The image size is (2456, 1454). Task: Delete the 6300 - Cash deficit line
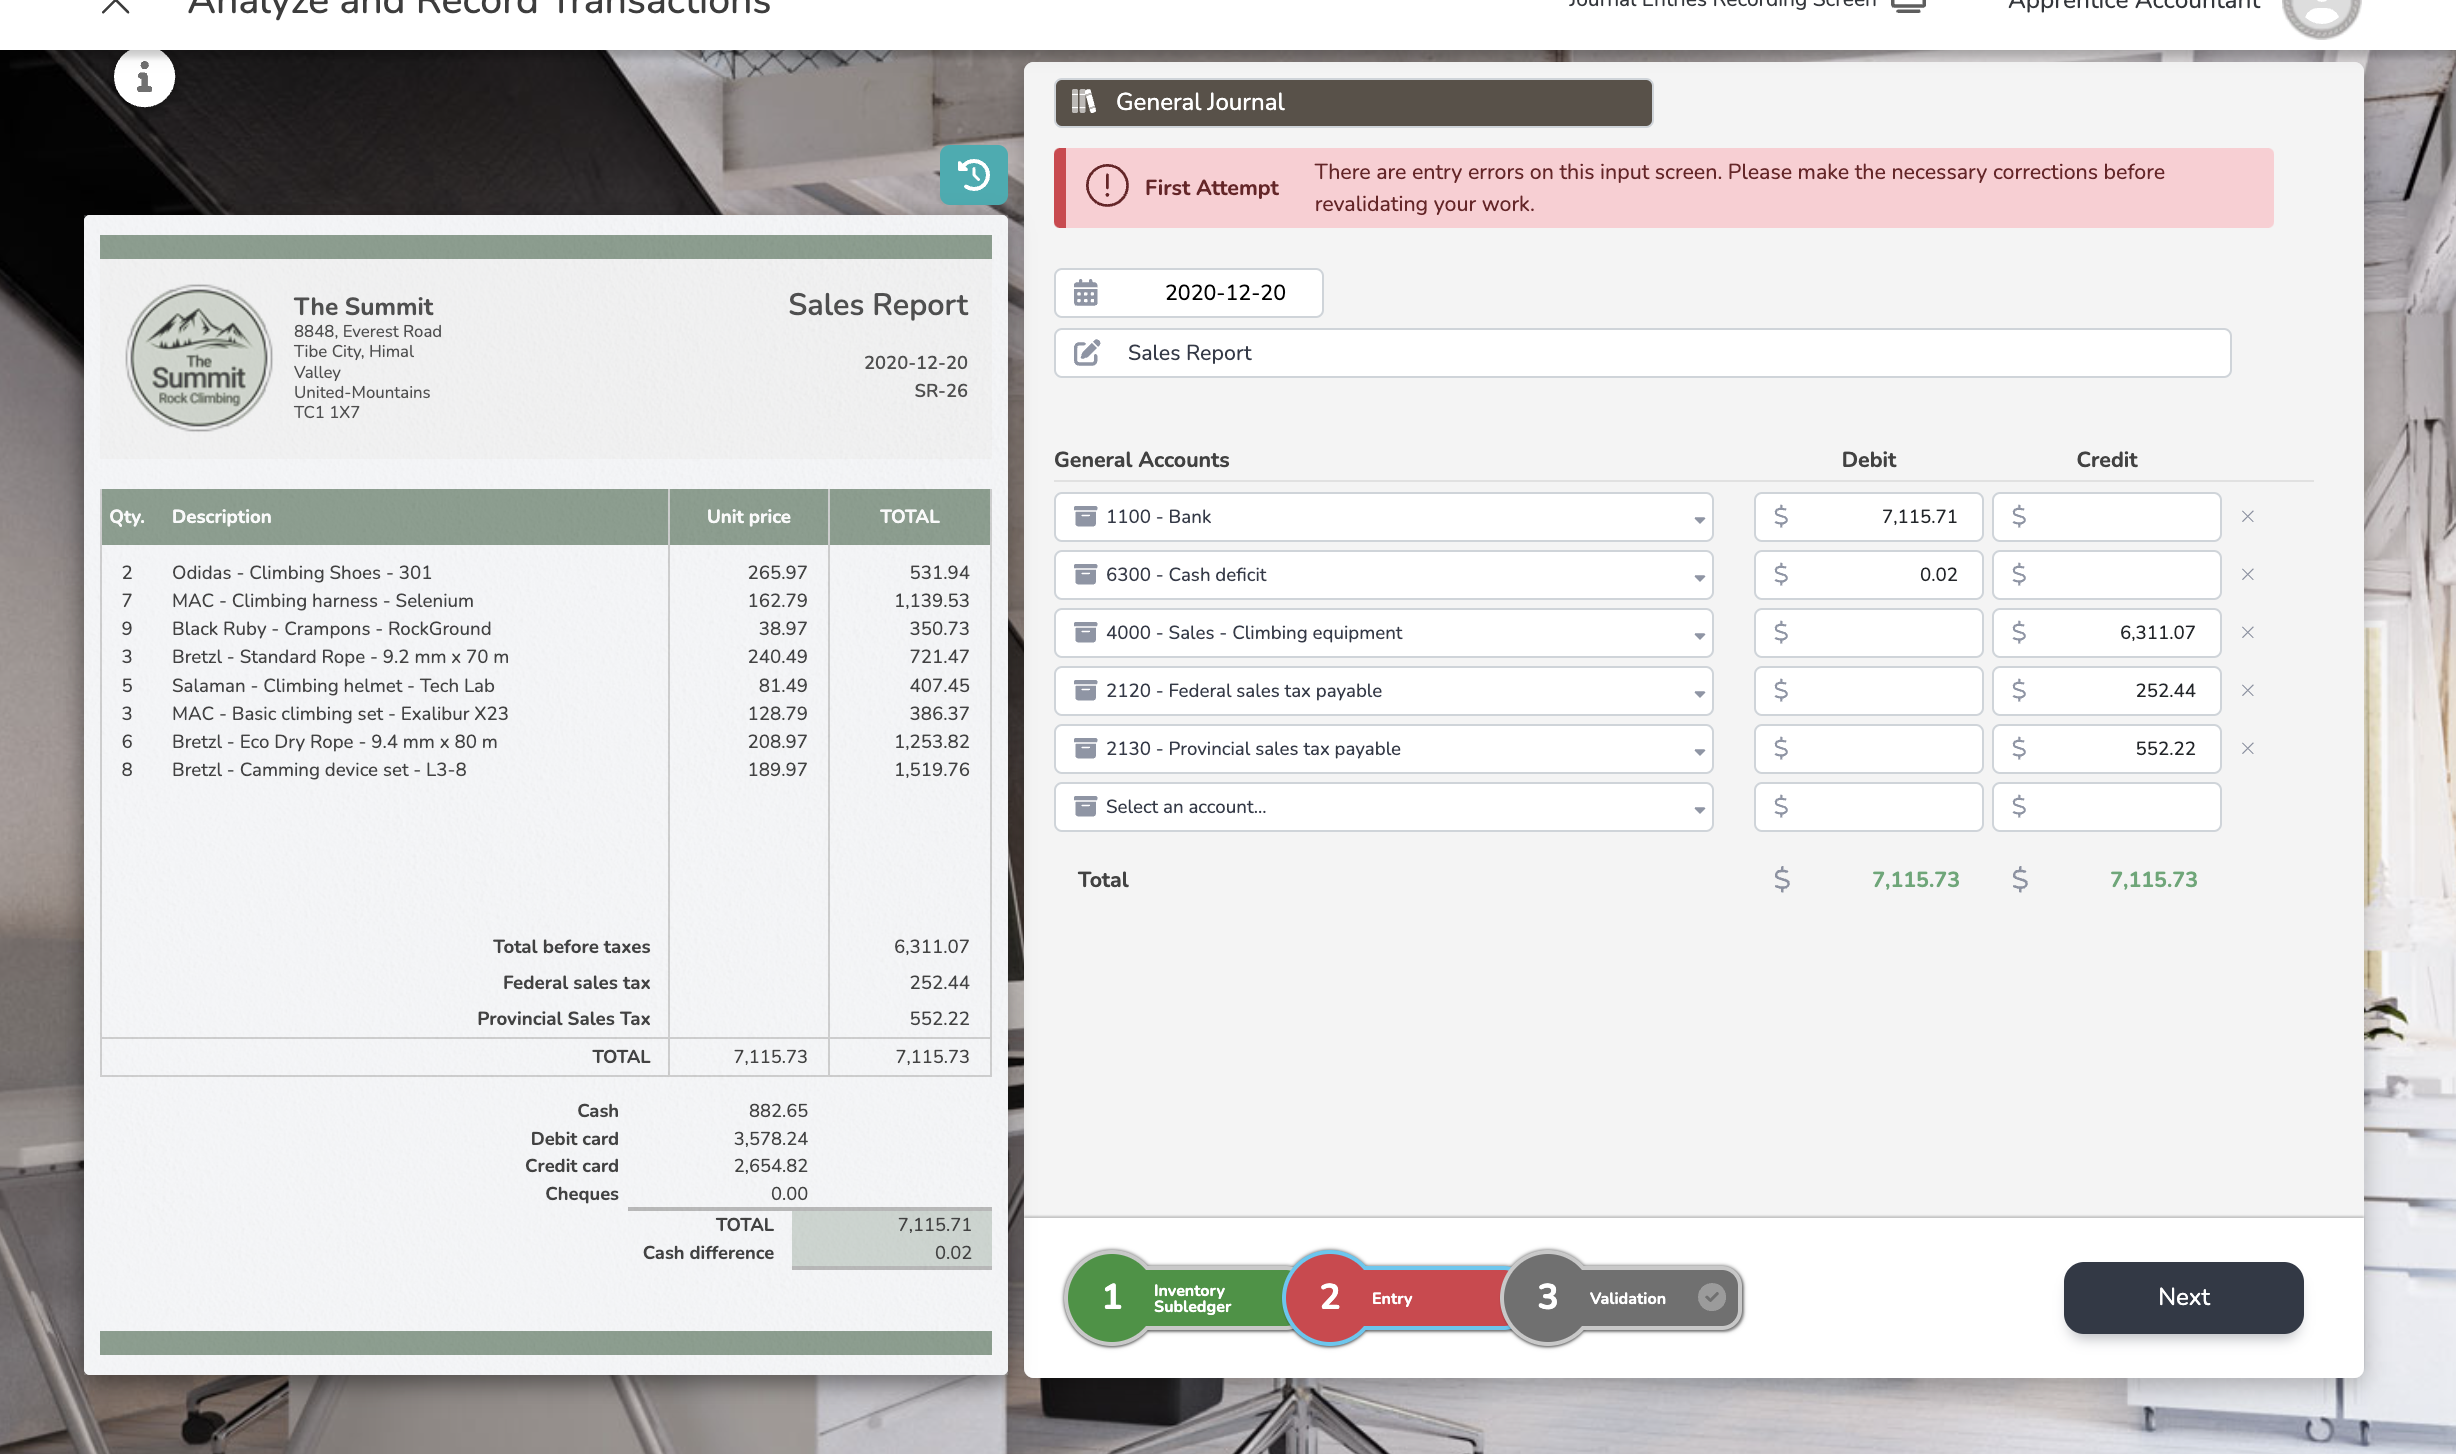[x=2247, y=575]
